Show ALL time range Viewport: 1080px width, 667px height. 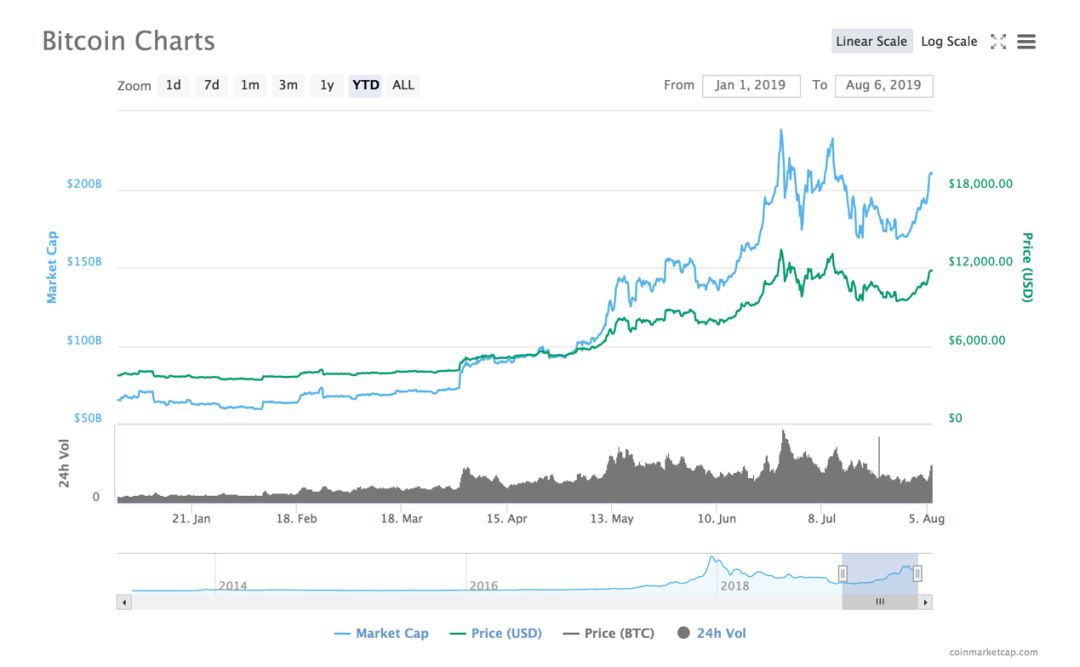coord(403,85)
